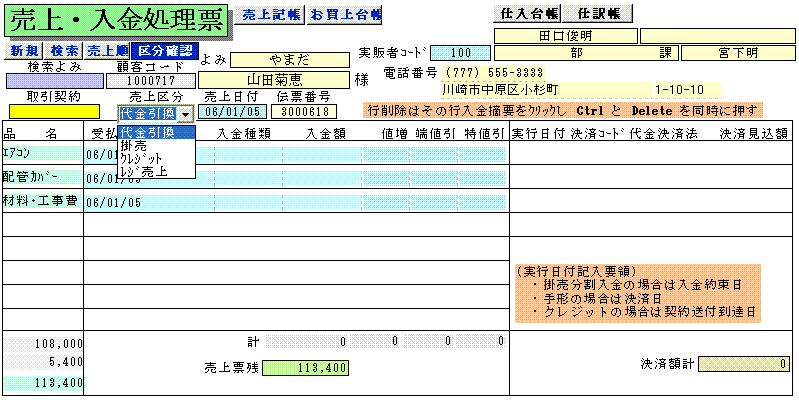Open the 仕入台帳 button
The image size is (799, 400).
[527, 14]
